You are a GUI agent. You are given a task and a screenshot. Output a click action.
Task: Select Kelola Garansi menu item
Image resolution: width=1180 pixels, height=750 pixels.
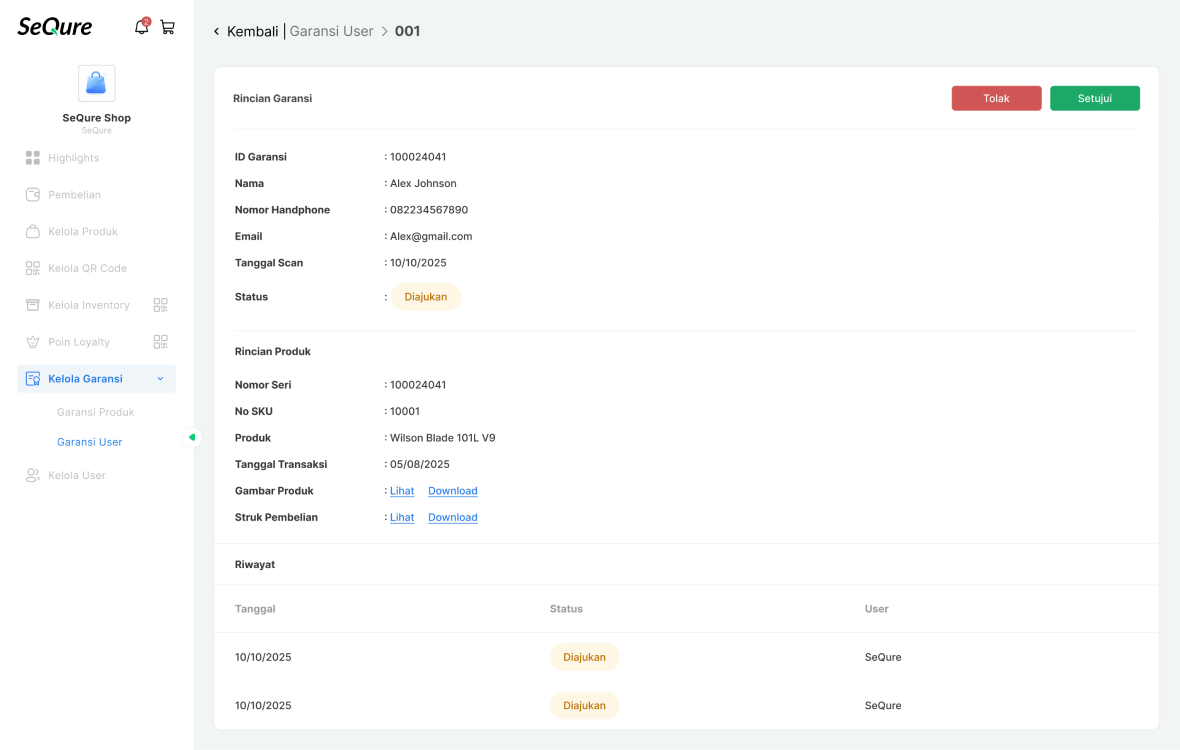click(96, 378)
